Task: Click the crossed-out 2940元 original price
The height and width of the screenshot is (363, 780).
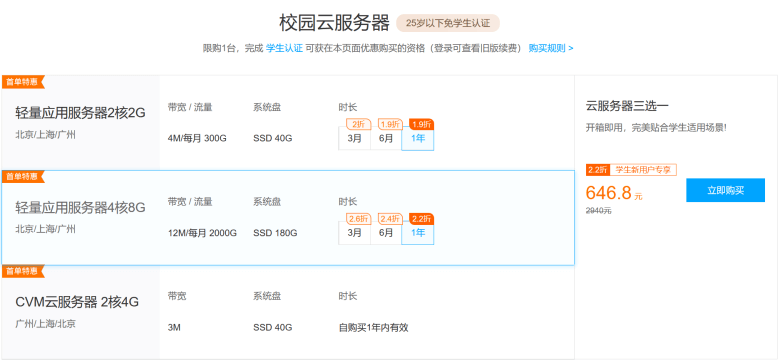Action: (x=598, y=211)
